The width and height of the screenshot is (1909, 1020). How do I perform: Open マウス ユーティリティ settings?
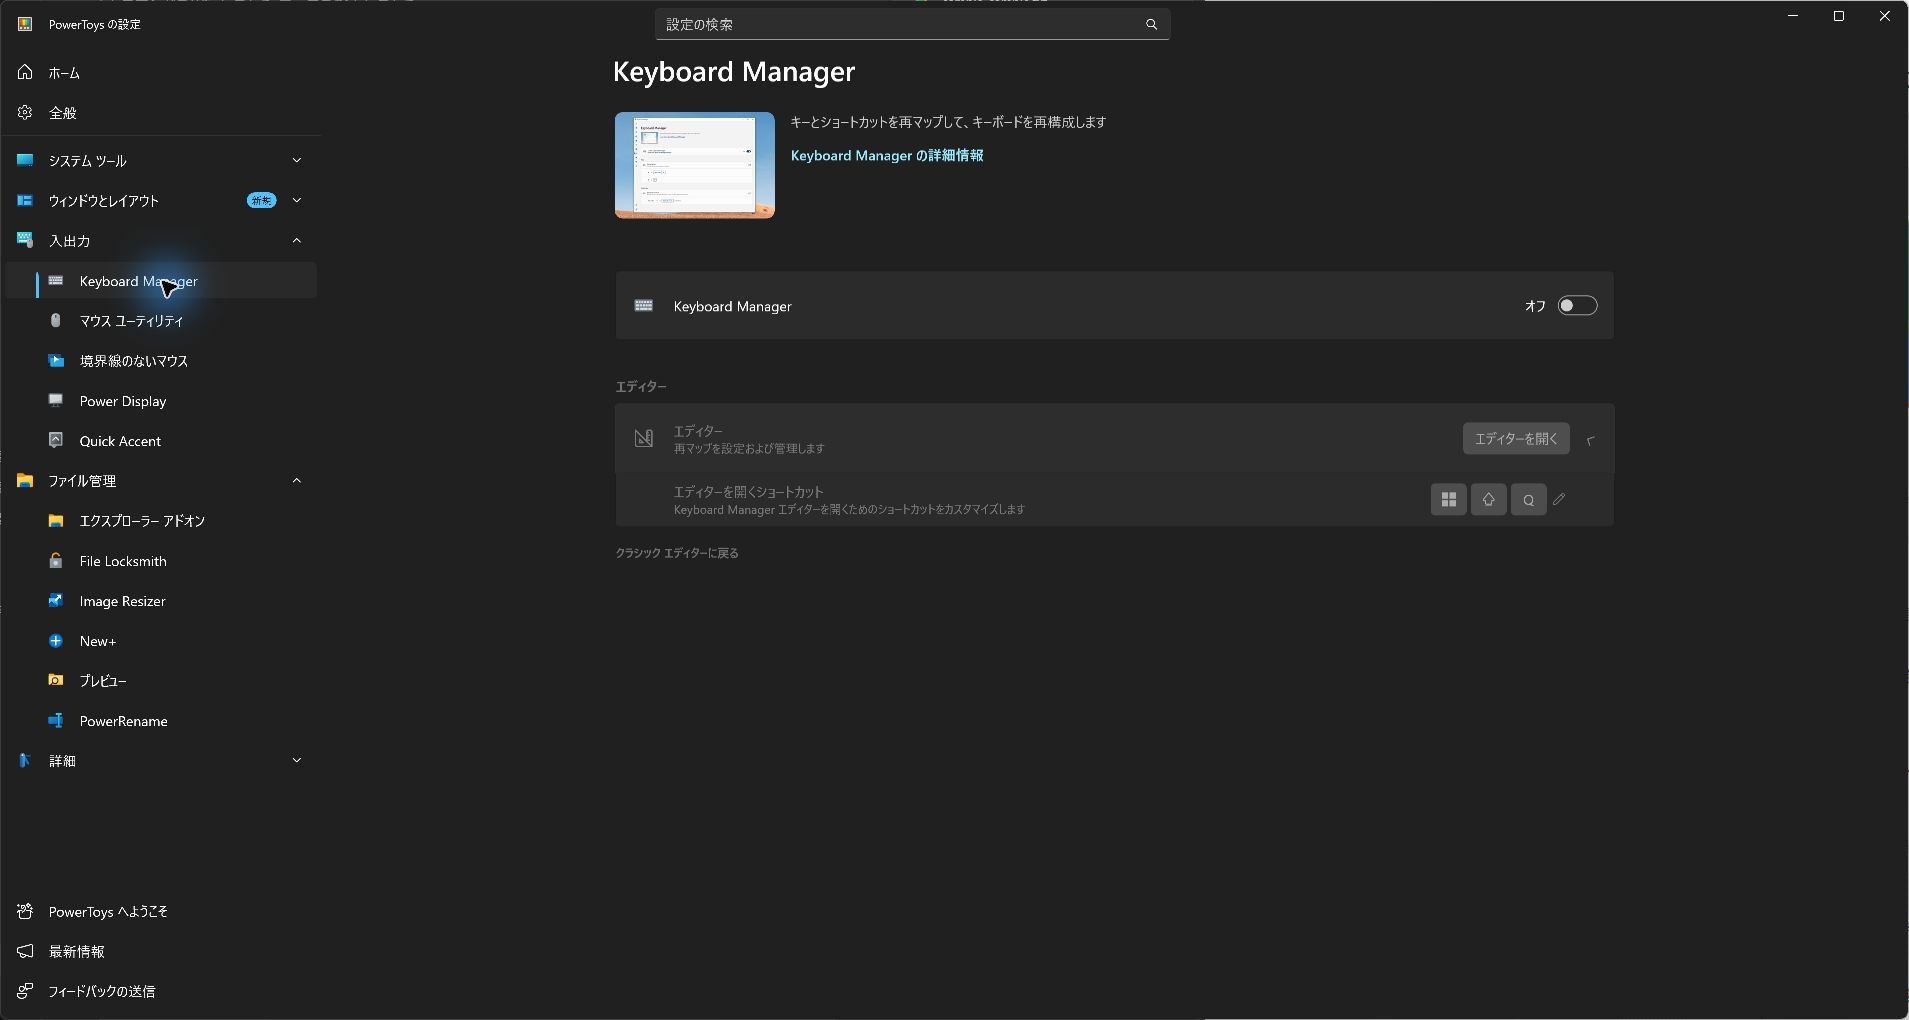160,321
